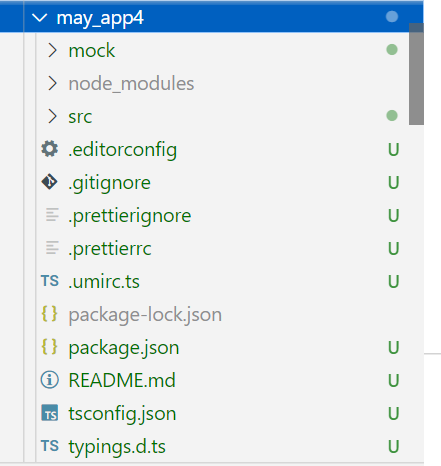The image size is (441, 466).
Task: Click the TS icon next to .umirc.ts
Action: click(x=50, y=281)
